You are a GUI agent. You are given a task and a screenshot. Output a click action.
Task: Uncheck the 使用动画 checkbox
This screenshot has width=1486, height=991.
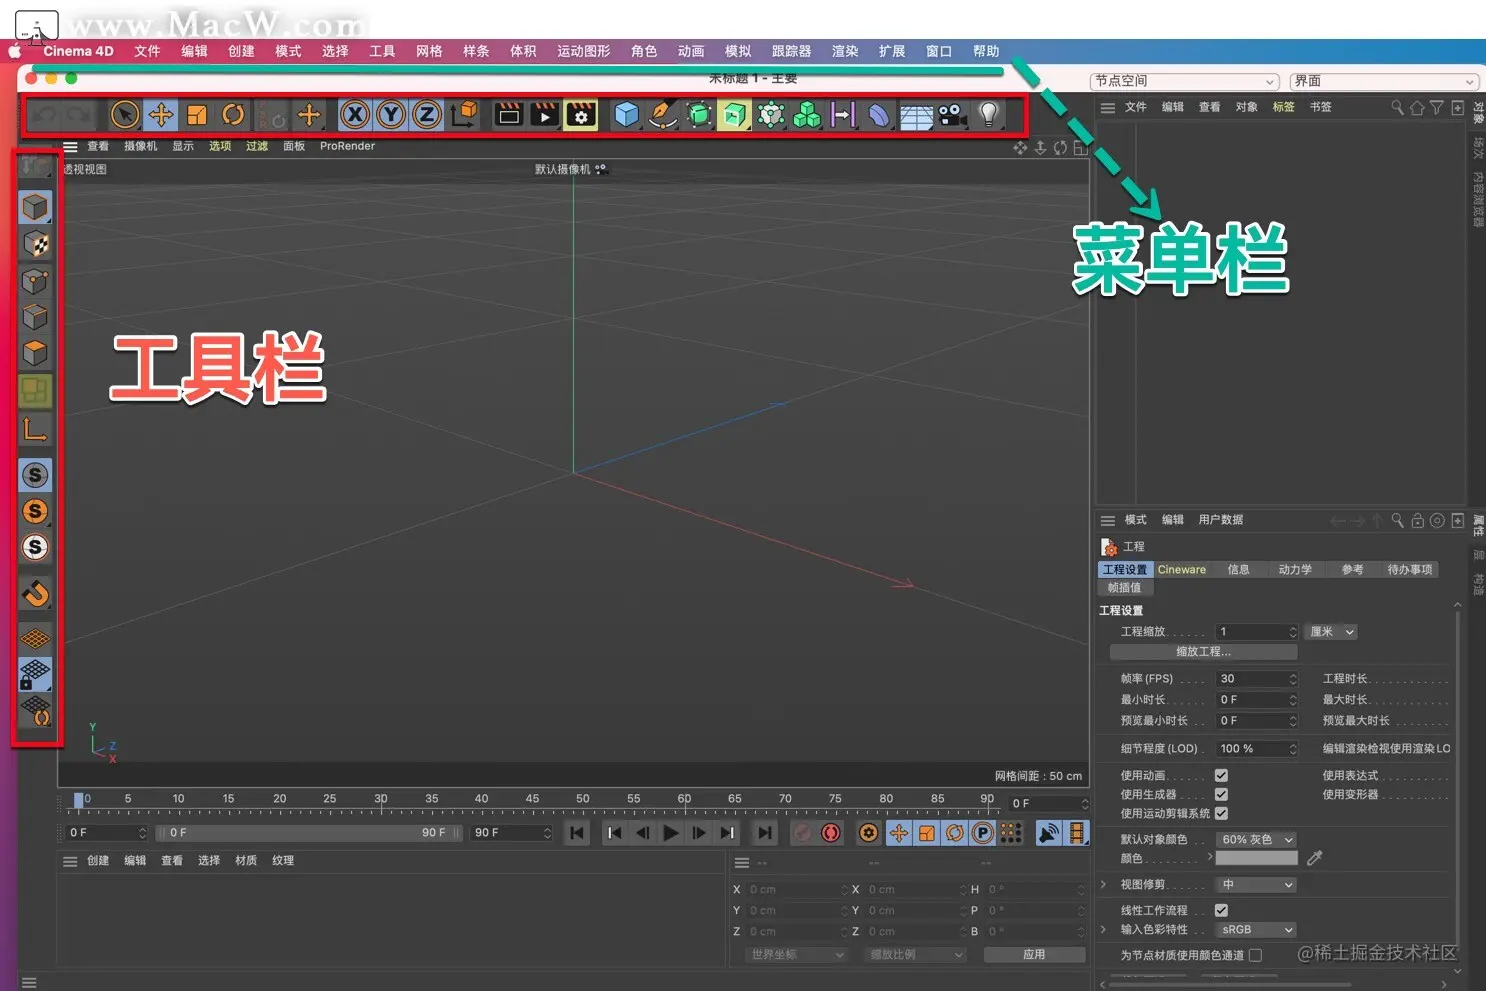[x=1221, y=776]
